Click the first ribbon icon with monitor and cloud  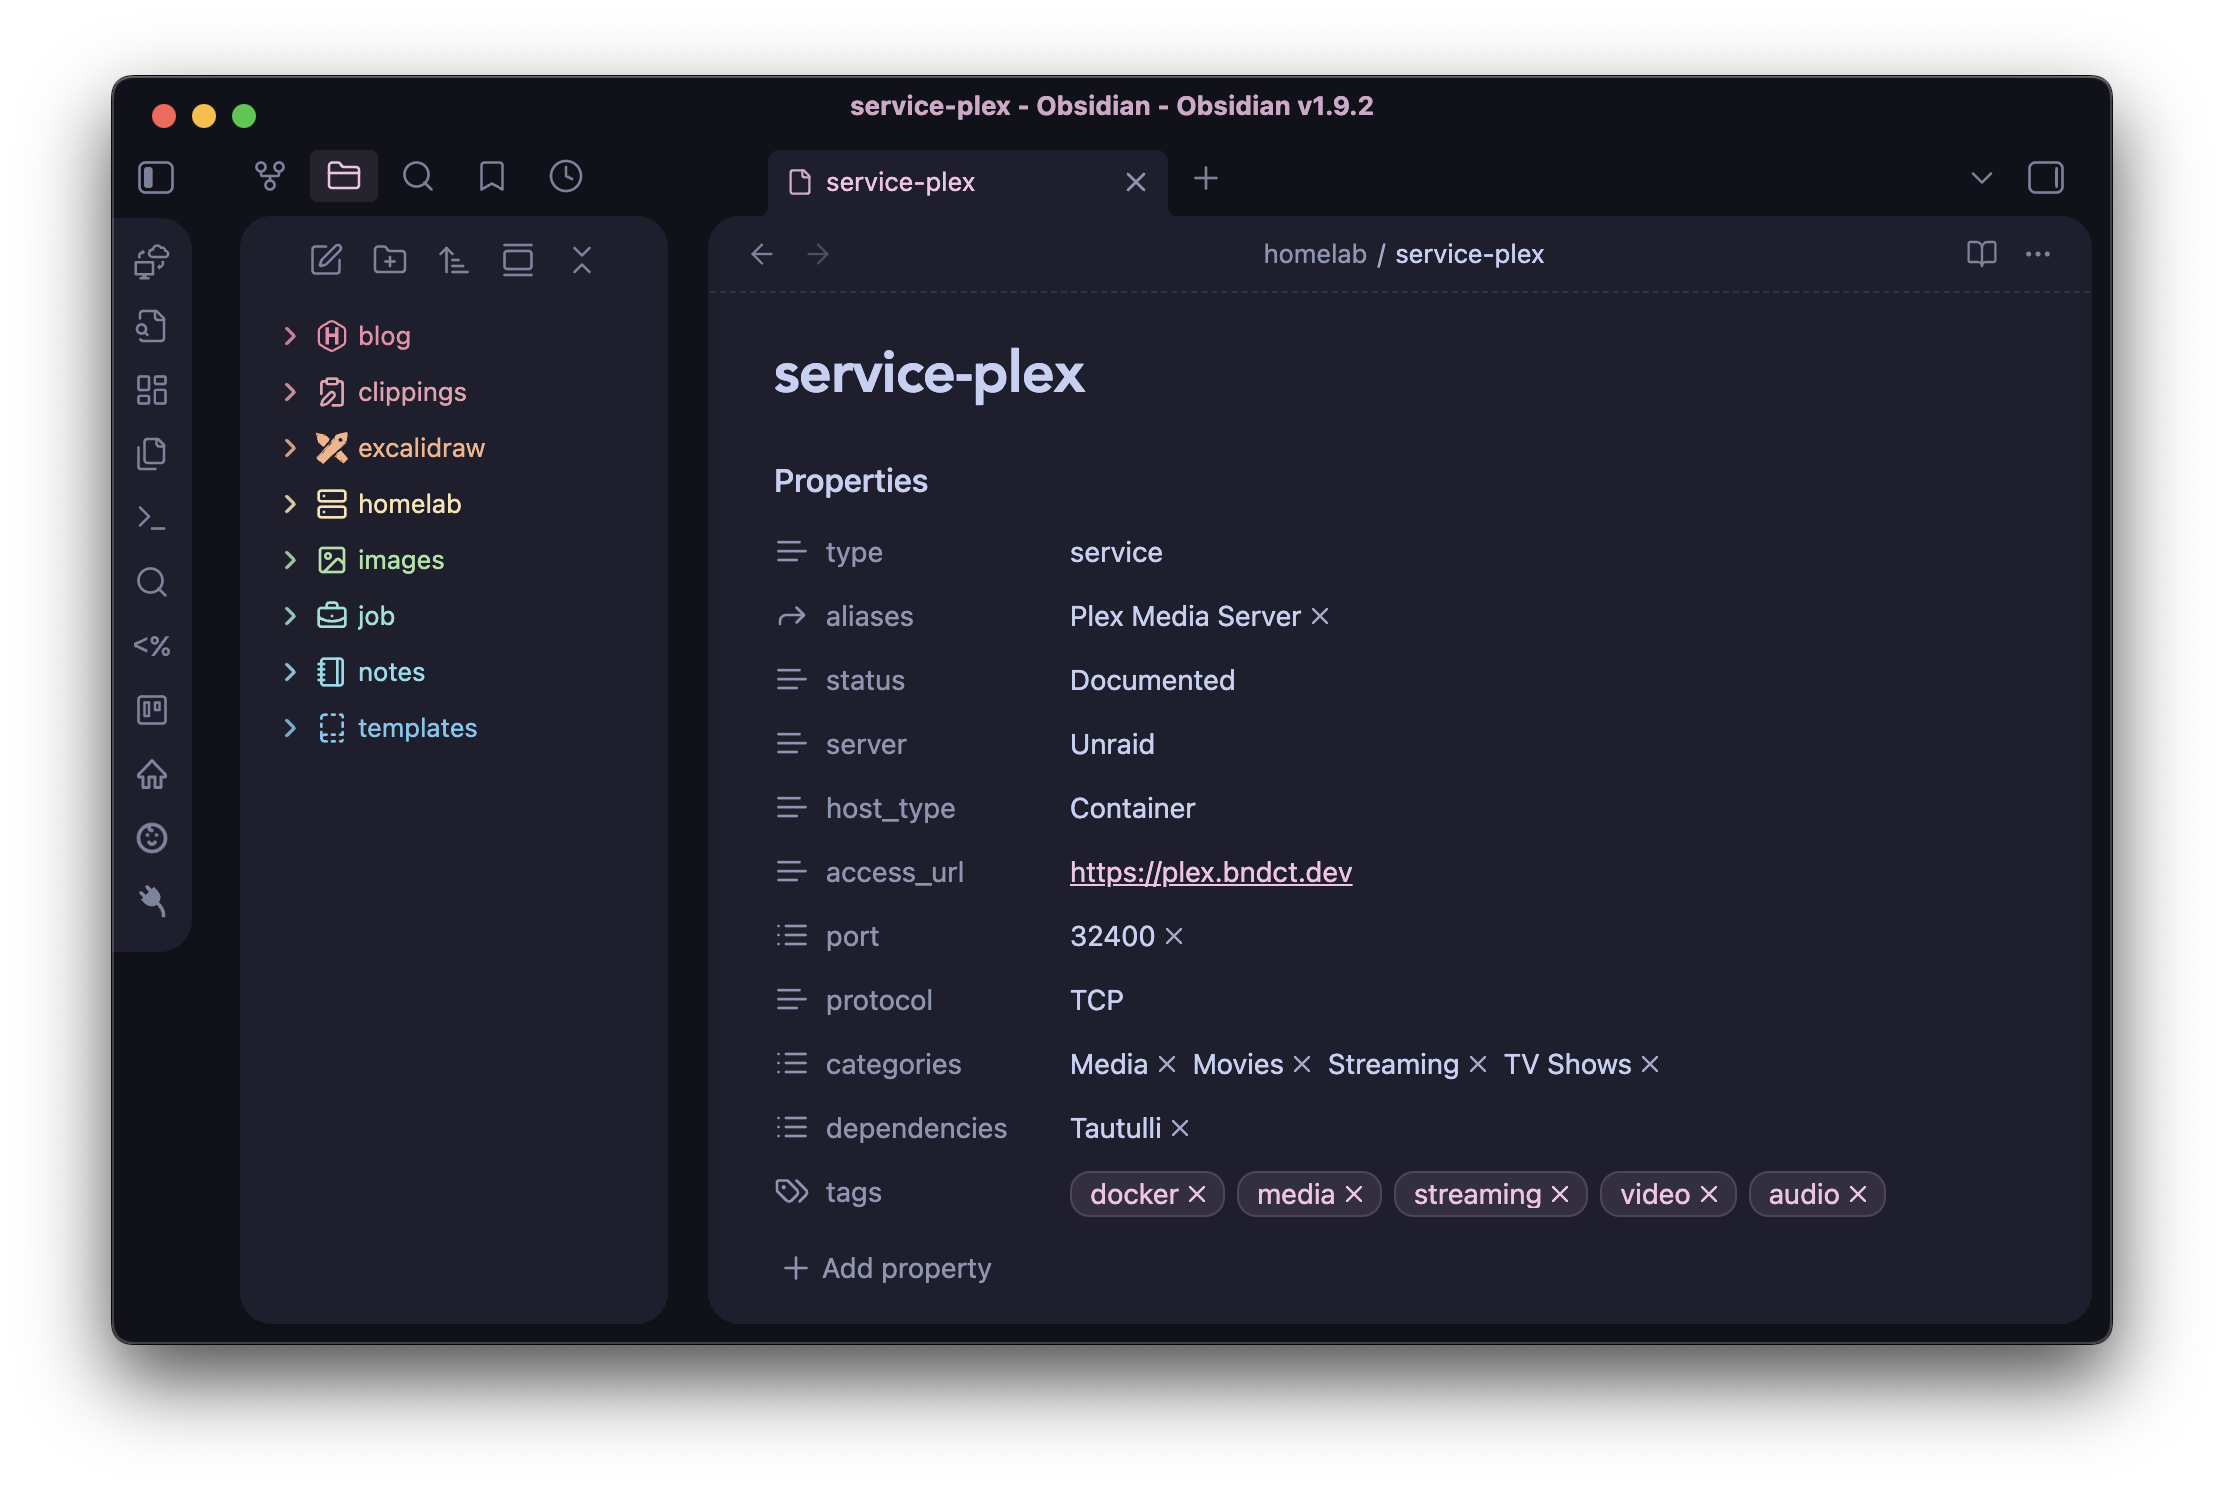(152, 262)
